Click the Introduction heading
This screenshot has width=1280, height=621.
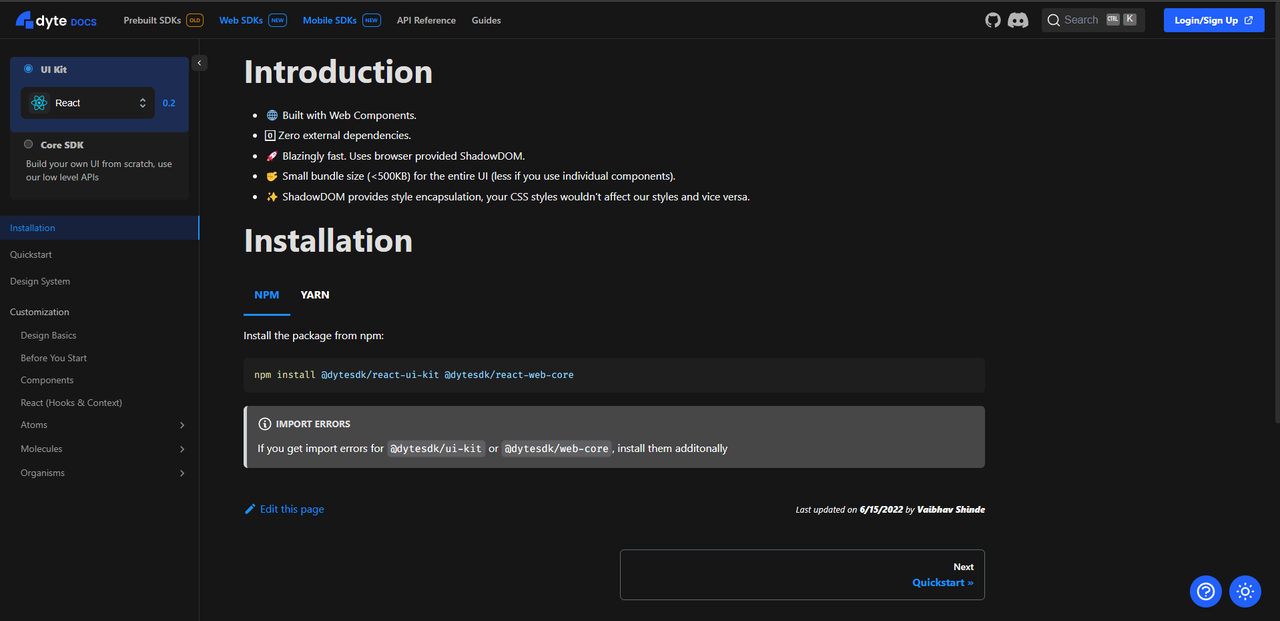338,72
